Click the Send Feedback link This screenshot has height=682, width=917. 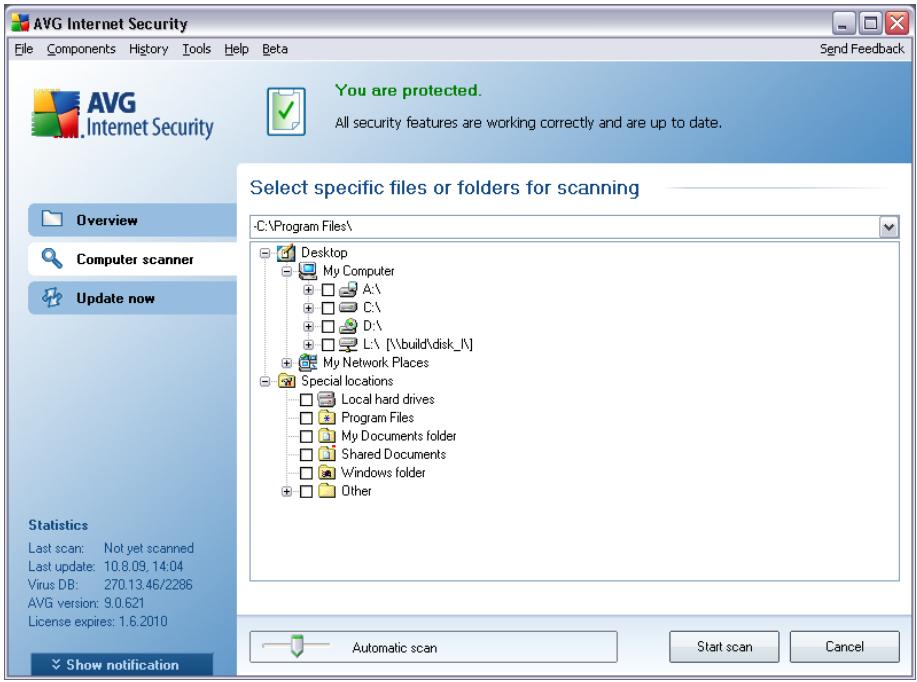click(x=862, y=49)
